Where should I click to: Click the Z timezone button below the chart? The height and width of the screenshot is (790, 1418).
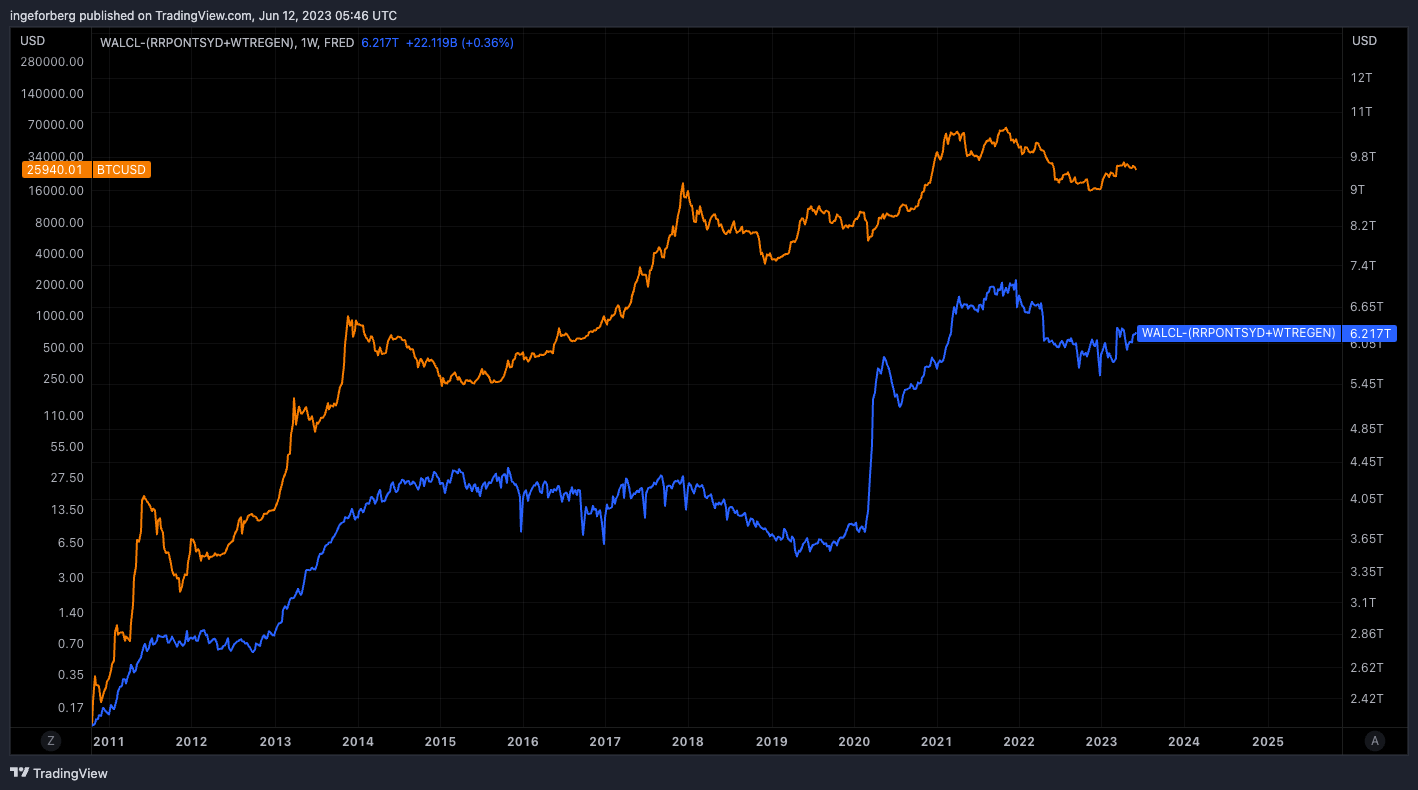[50, 741]
